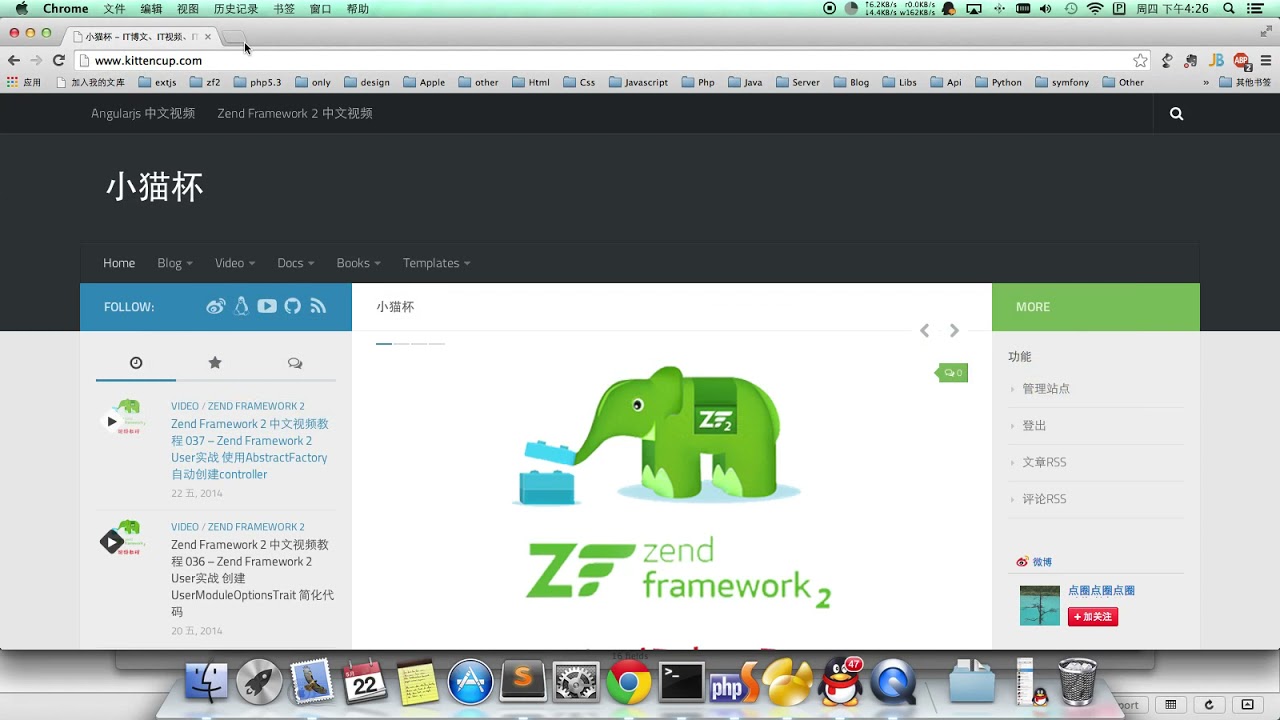Open the RSS feed follow icon

pyautogui.click(x=318, y=306)
